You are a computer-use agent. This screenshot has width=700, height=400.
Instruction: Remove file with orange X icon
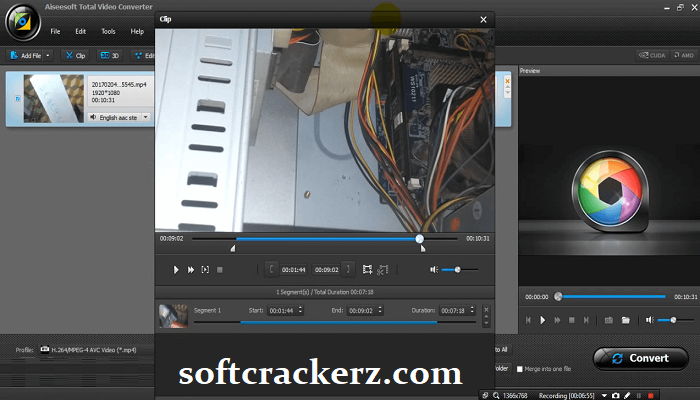507,81
